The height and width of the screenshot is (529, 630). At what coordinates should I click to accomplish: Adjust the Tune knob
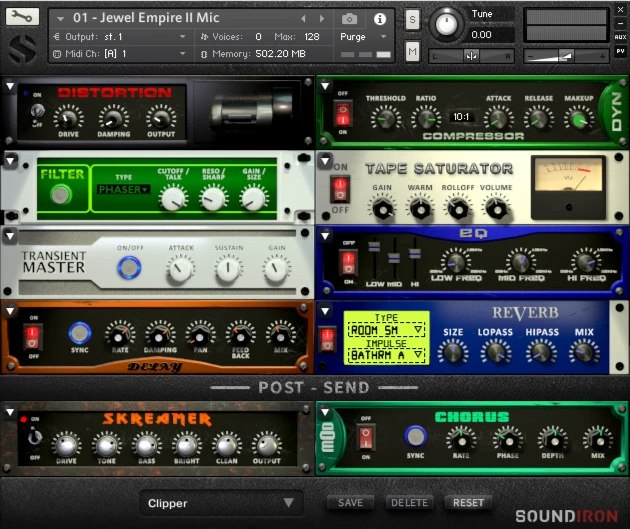(446, 24)
